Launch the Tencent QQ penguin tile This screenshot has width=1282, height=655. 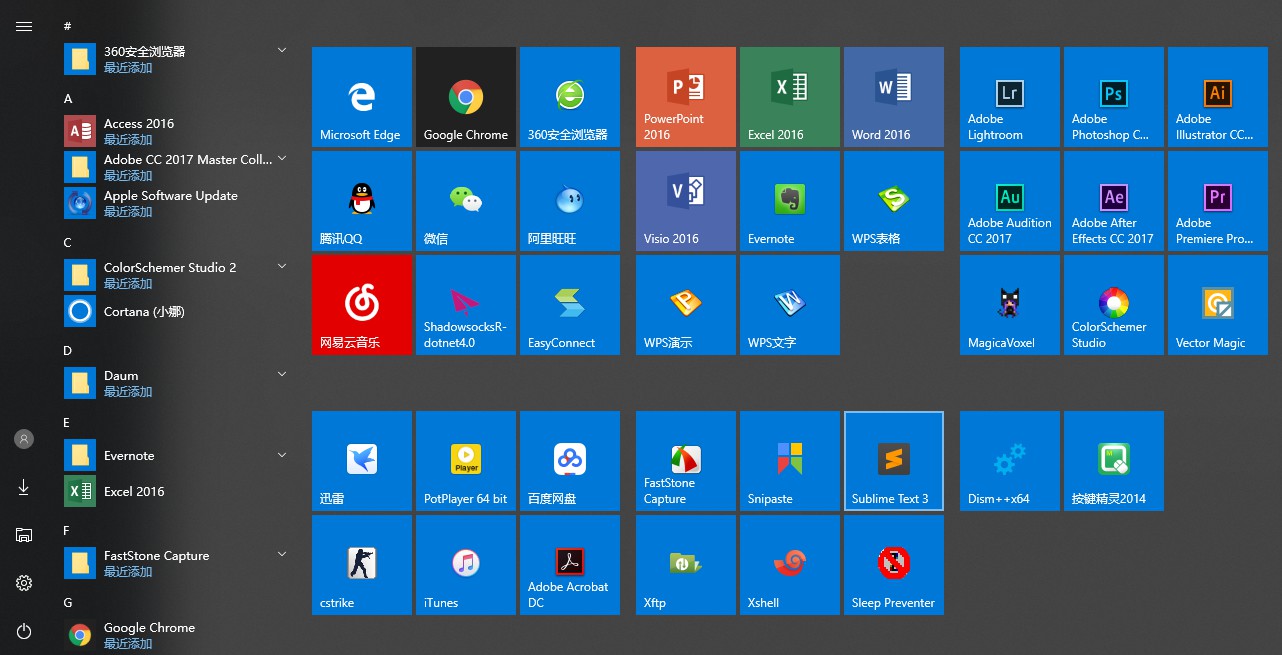[361, 201]
